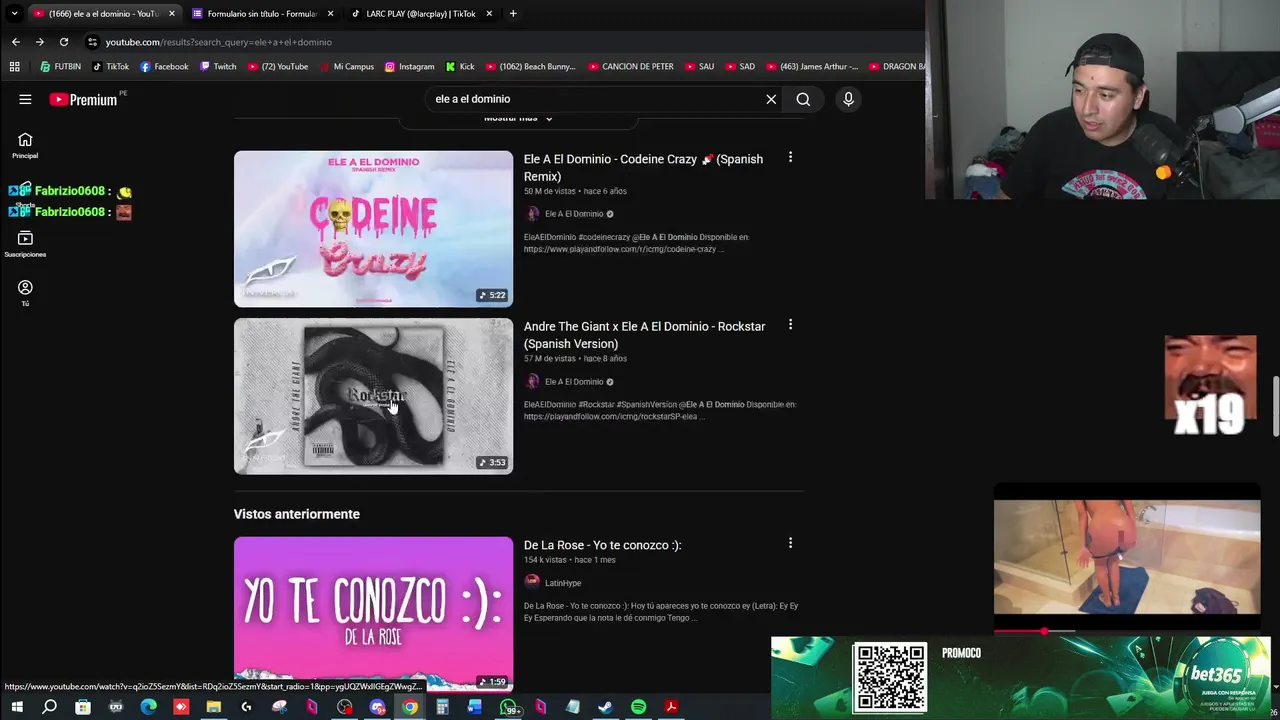
Task: Open Codeine Crazy Spanish Remix video title
Action: (643, 167)
